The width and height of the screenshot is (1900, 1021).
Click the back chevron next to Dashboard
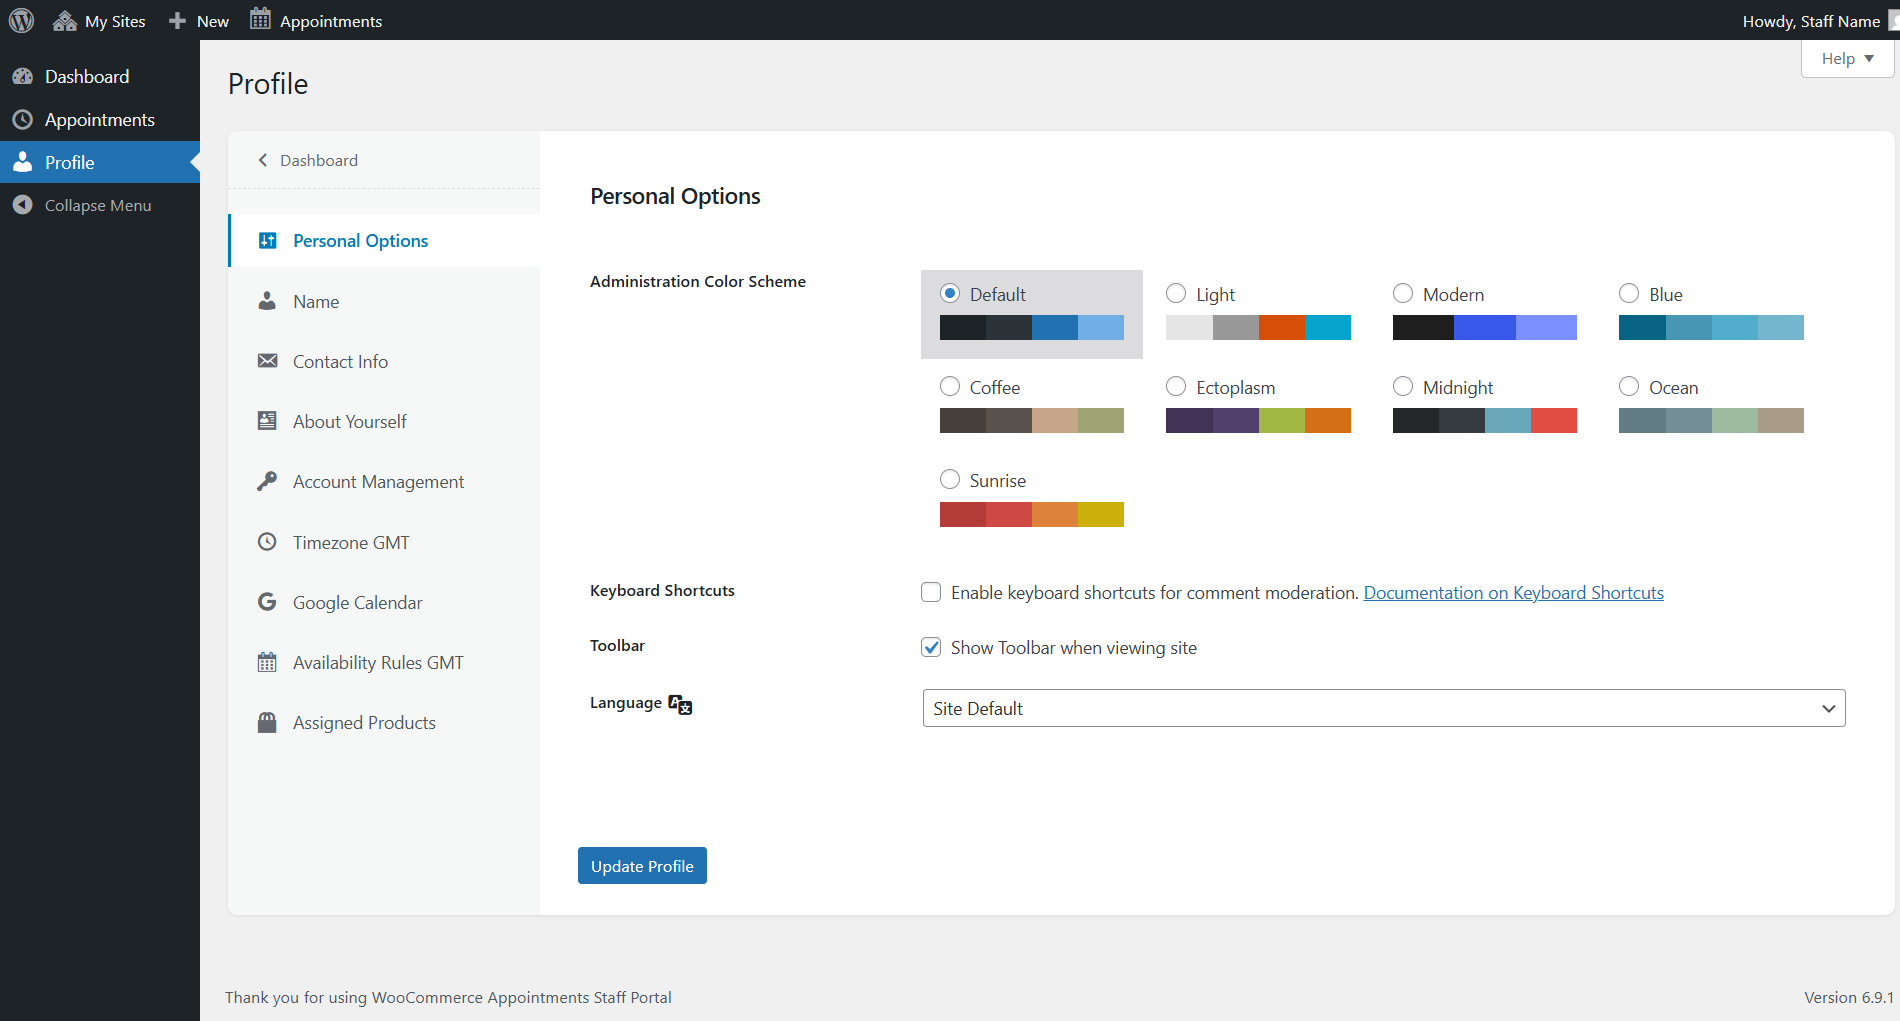[x=262, y=160]
